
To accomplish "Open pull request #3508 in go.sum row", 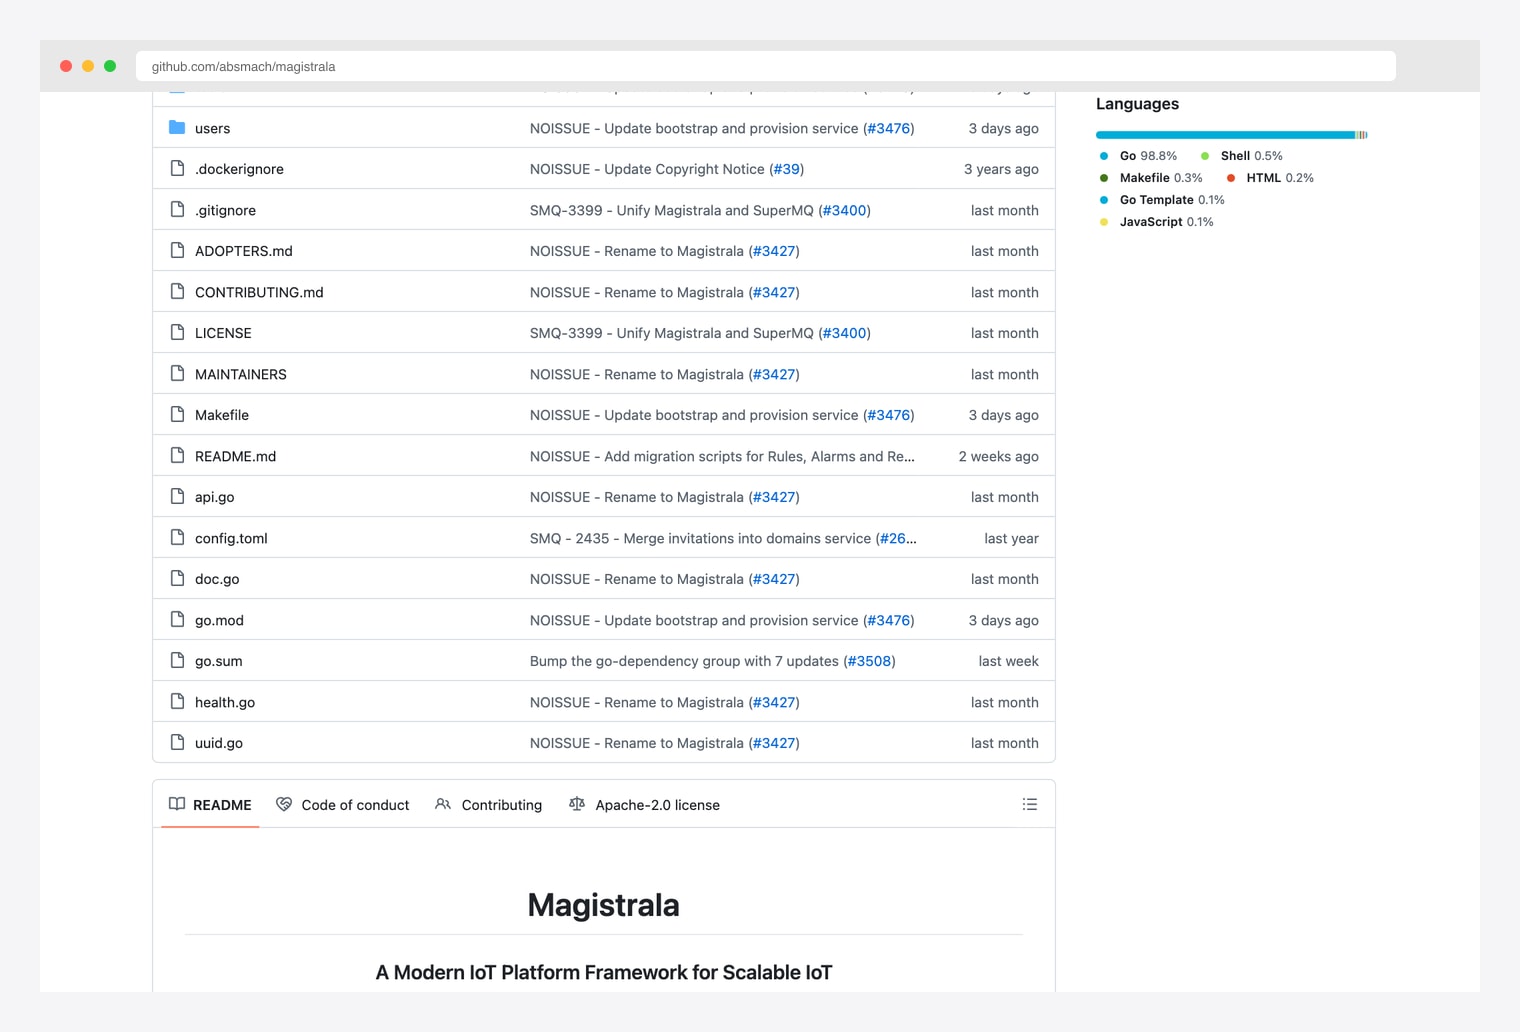I will (869, 661).
